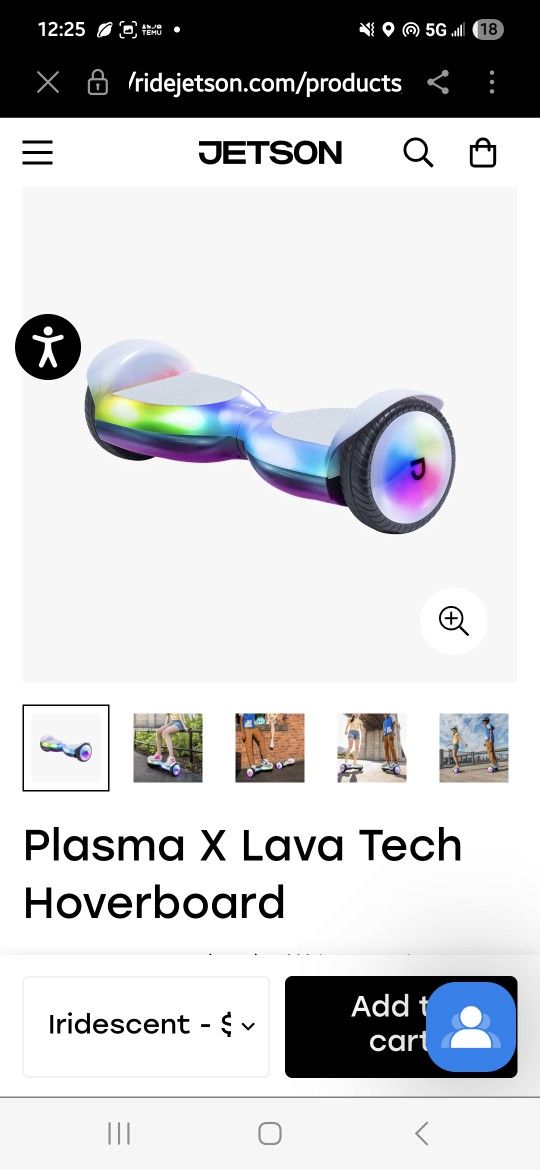Open the browser three-dot overflow menu
This screenshot has height=1170, width=540.
pyautogui.click(x=492, y=82)
